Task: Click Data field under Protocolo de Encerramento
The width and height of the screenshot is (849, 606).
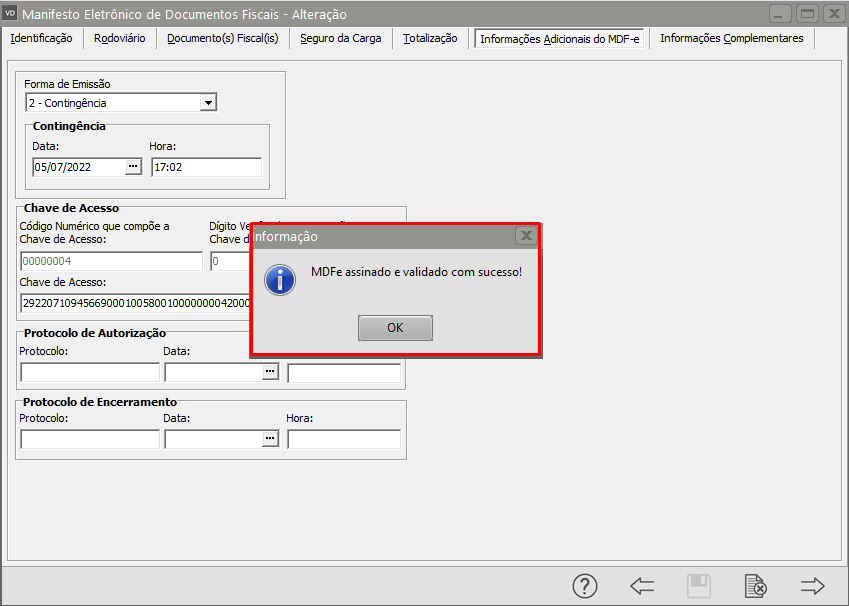Action: point(214,439)
